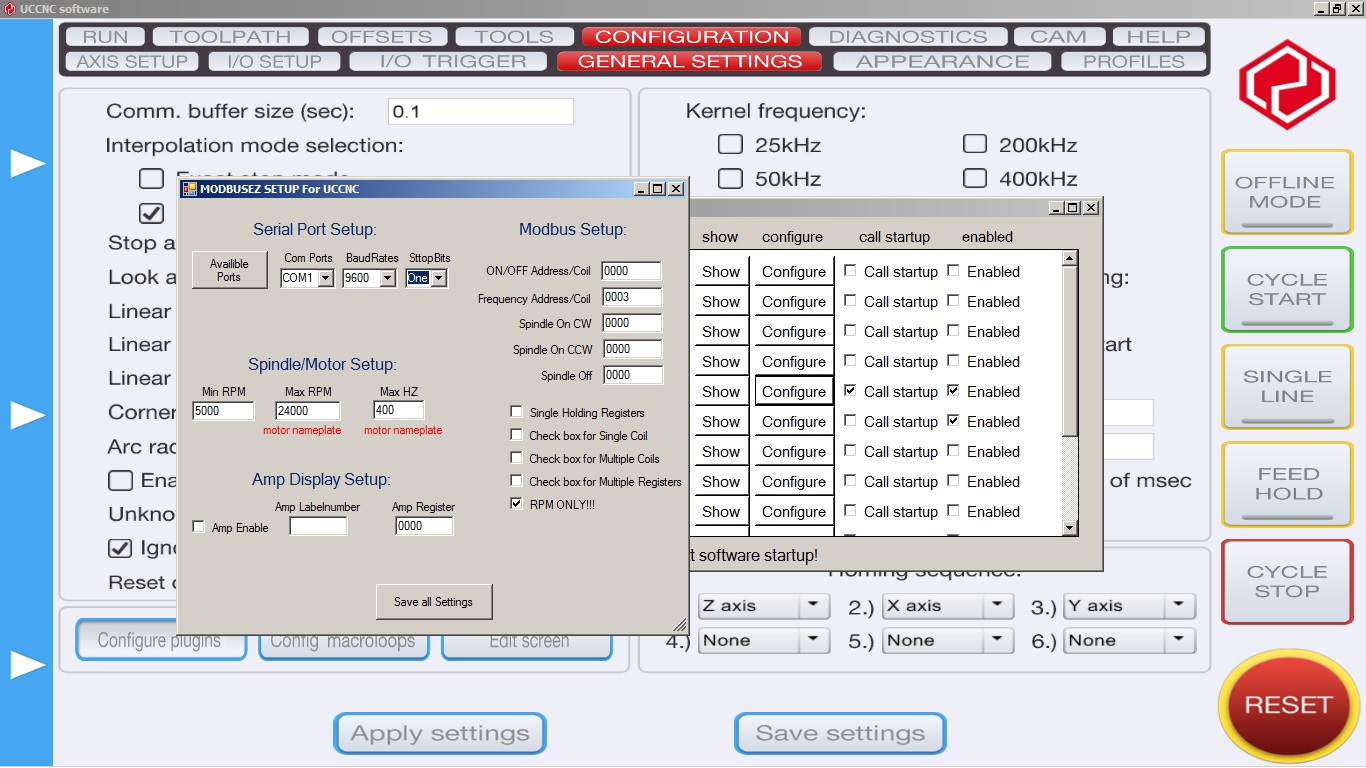Screen dimensions: 1366x768
Task: Open the PROFILES sub-tab
Action: click(x=1133, y=61)
